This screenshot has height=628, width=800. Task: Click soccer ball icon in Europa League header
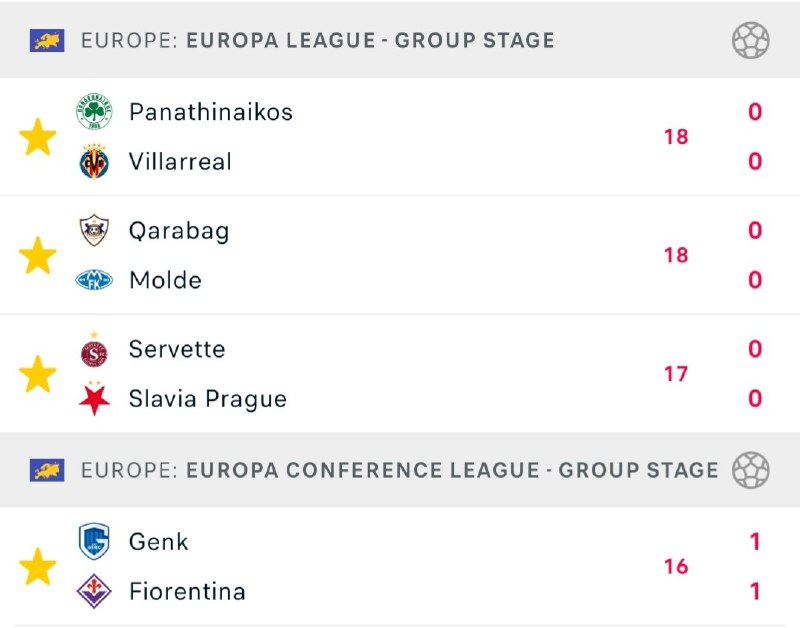point(750,40)
